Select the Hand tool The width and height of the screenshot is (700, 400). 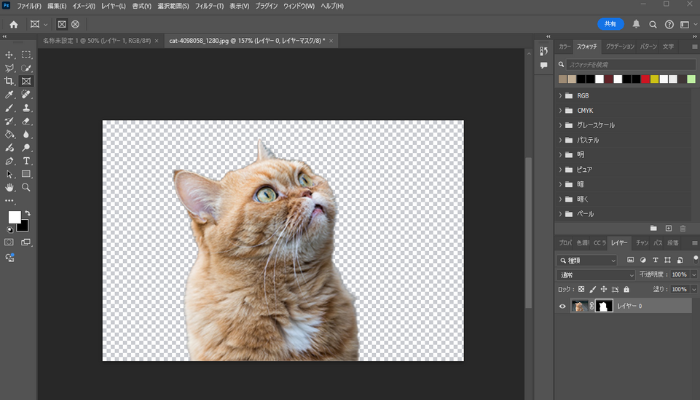(x=9, y=187)
